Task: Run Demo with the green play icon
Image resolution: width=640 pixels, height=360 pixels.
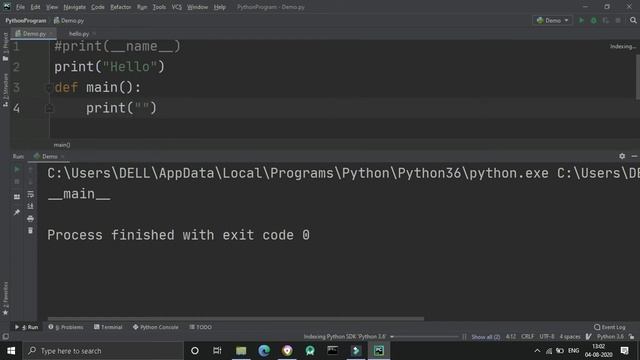Action: 582,20
